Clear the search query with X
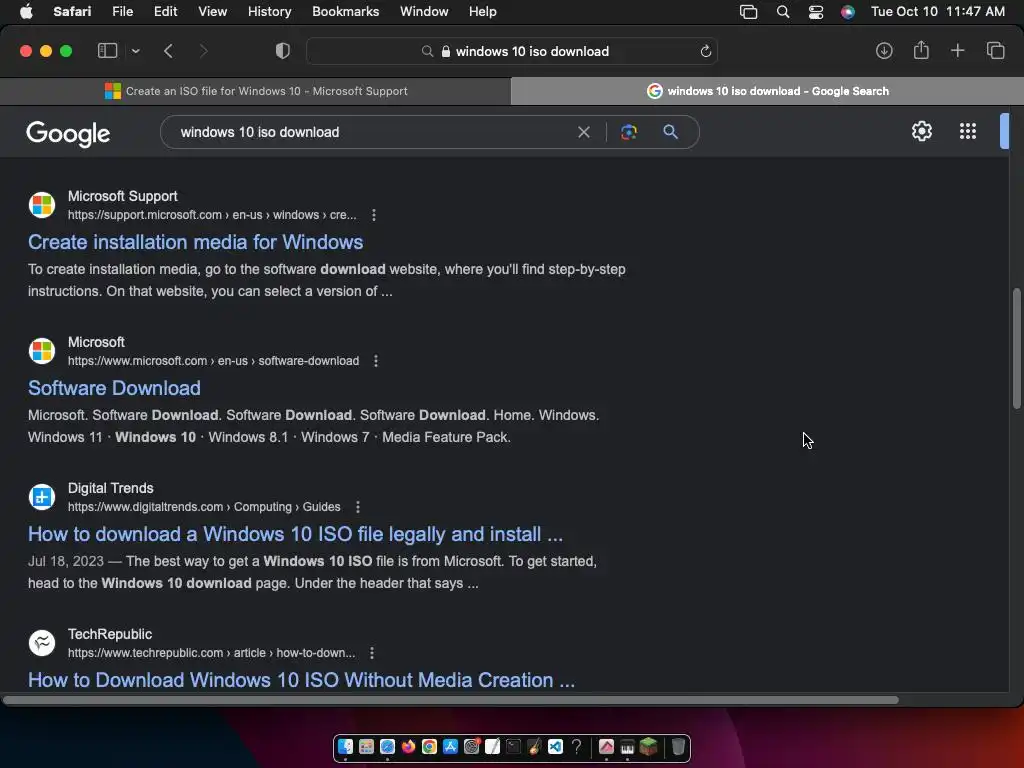The width and height of the screenshot is (1024, 768). [584, 133]
